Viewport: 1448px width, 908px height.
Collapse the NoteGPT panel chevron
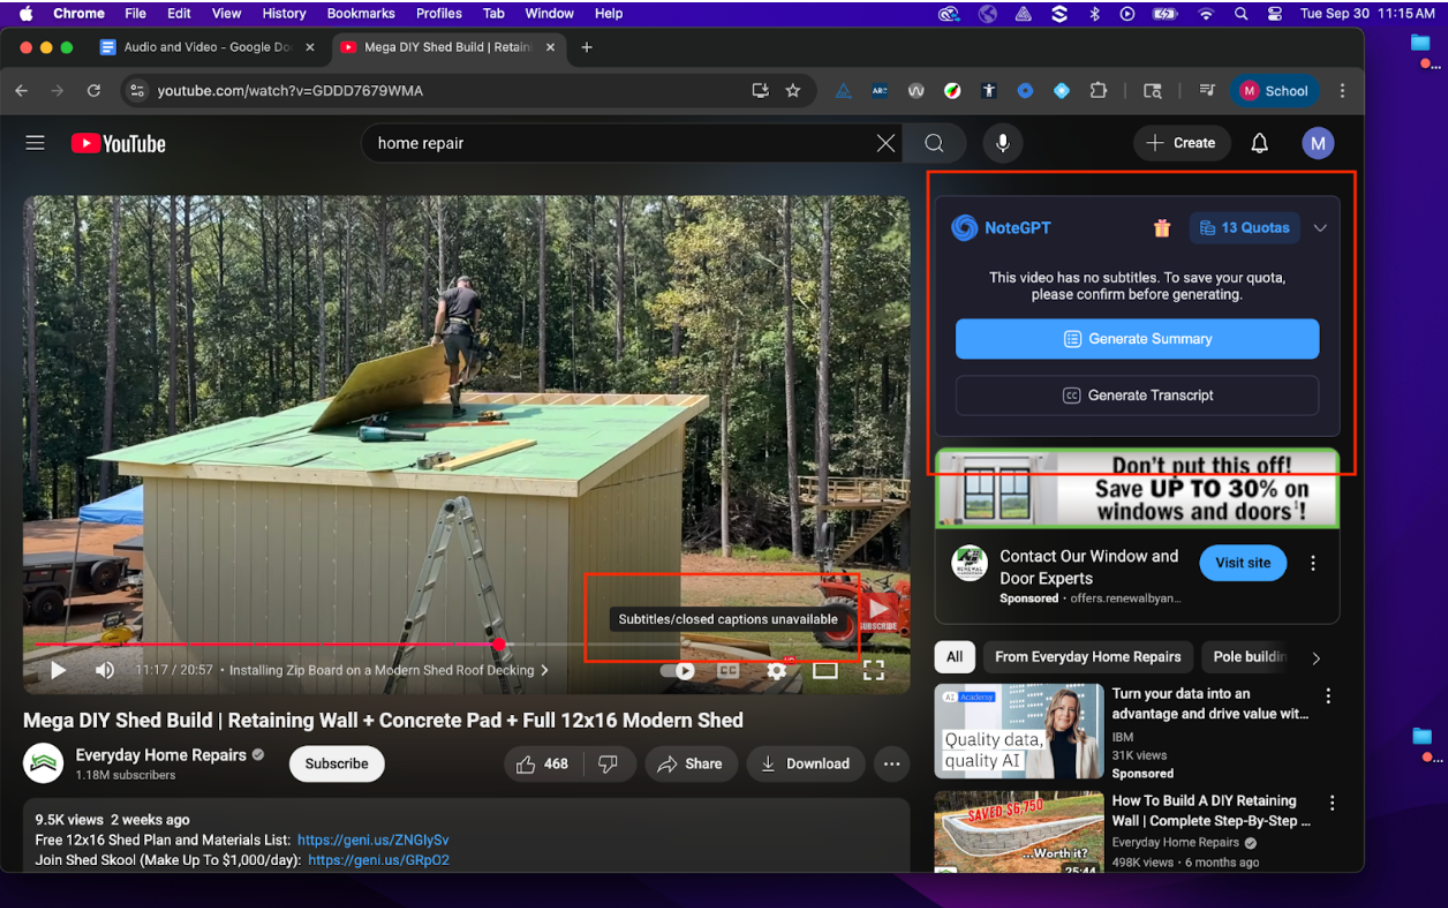pos(1320,228)
